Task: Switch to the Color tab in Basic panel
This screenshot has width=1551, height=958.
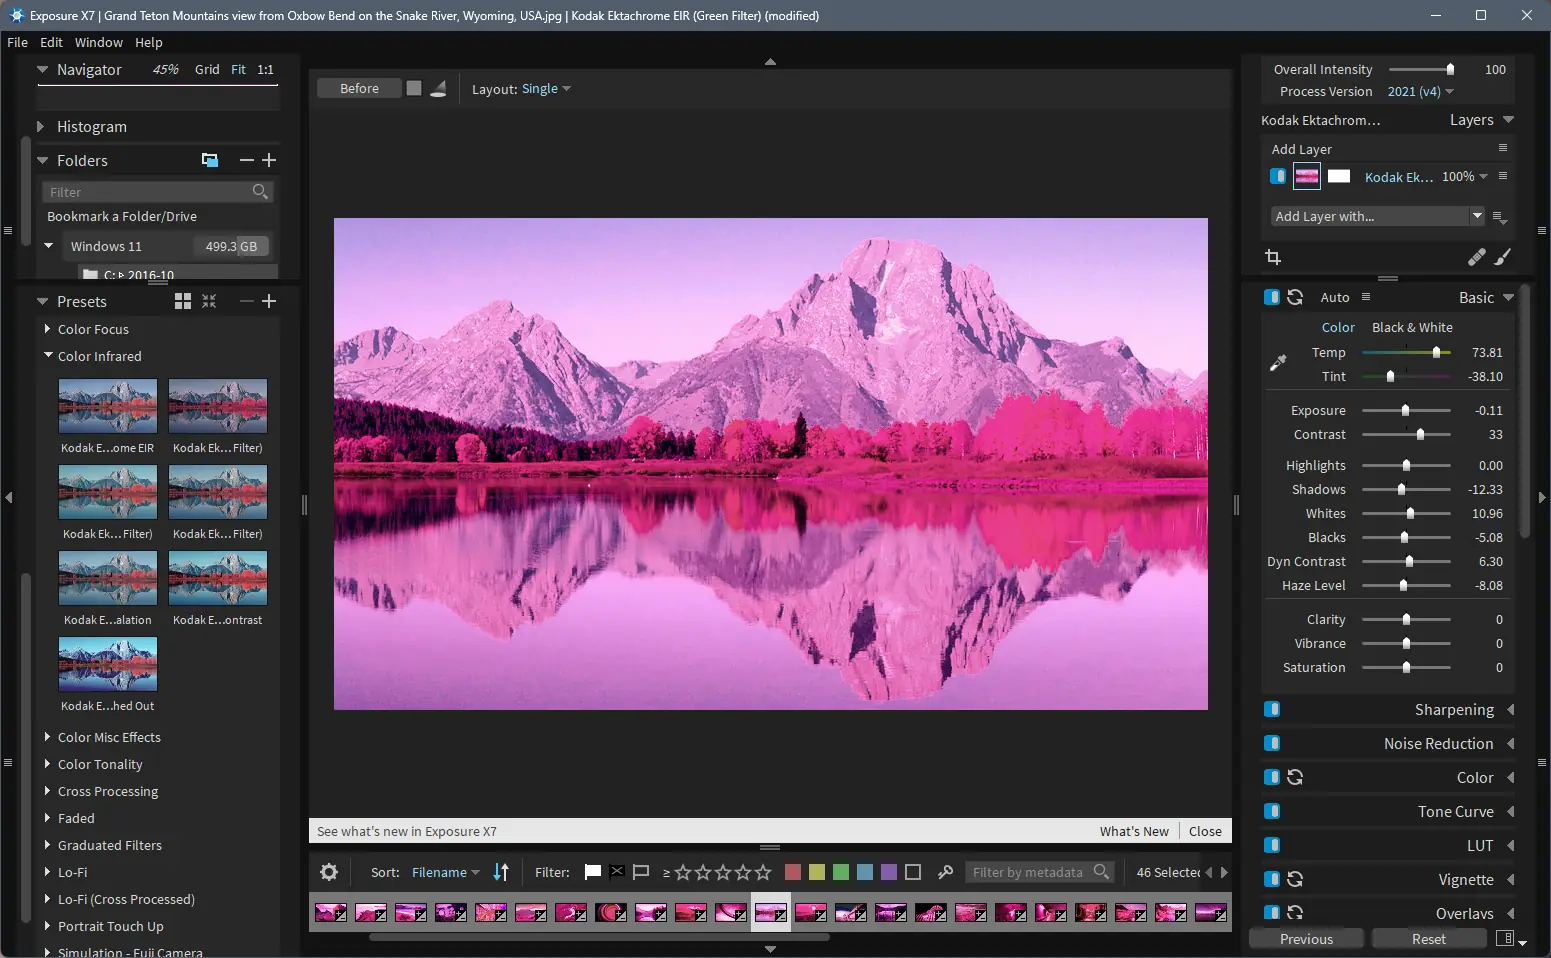Action: 1338,327
